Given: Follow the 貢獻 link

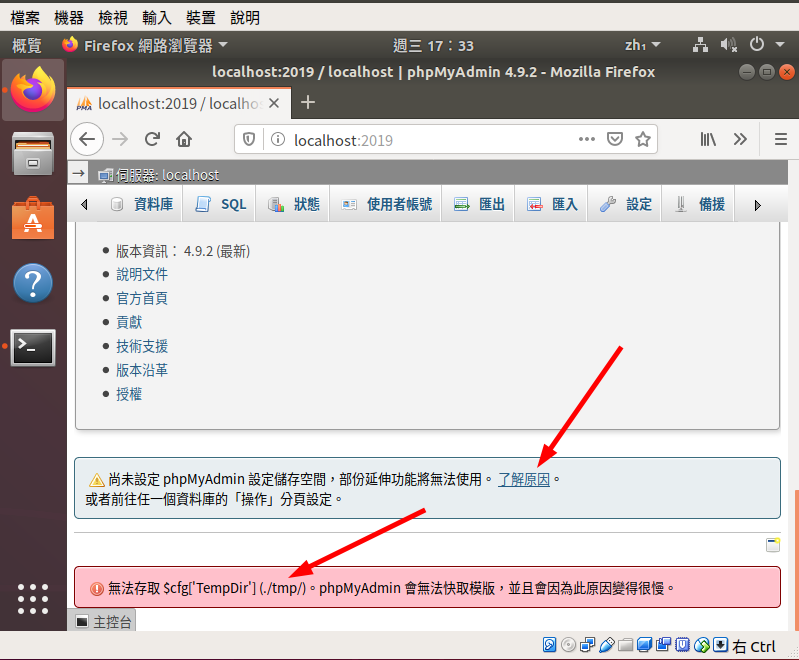Looking at the screenshot, I should point(129,323).
